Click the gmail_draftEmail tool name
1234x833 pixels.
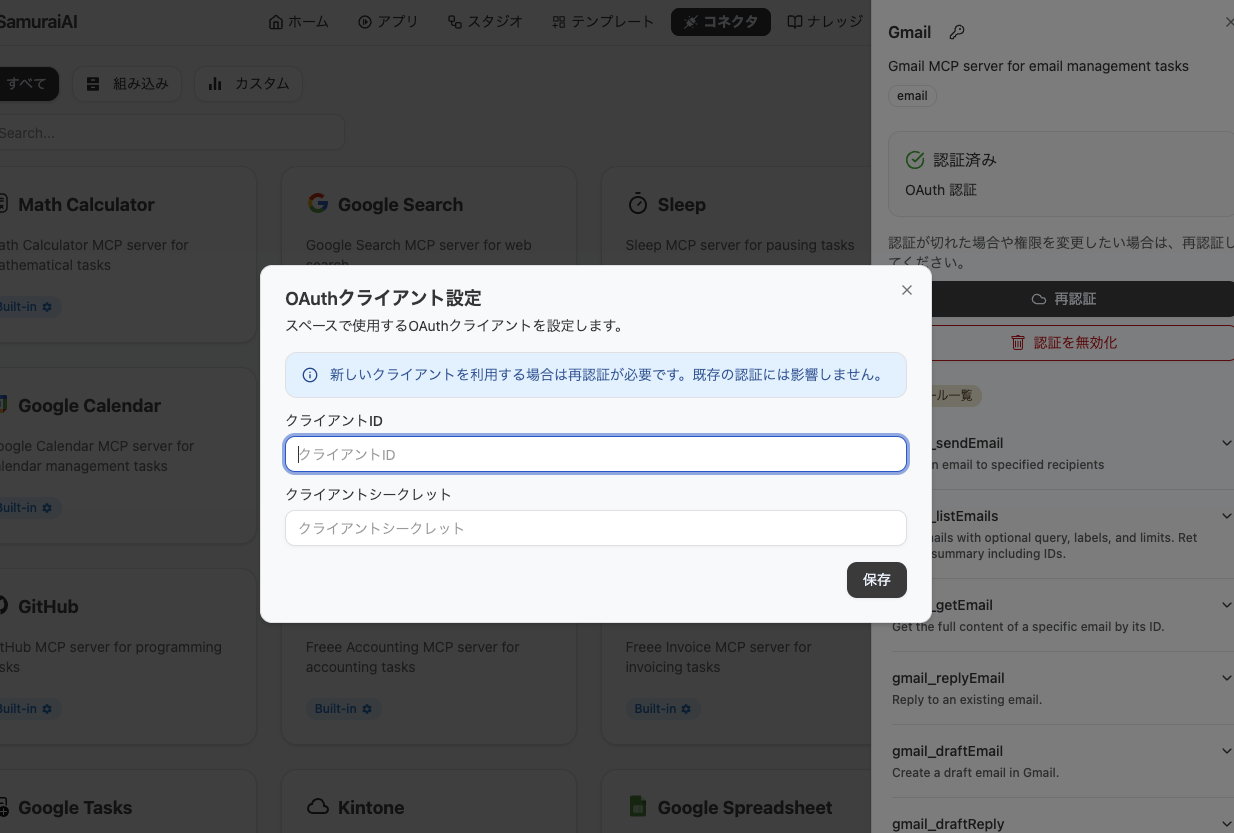947,751
